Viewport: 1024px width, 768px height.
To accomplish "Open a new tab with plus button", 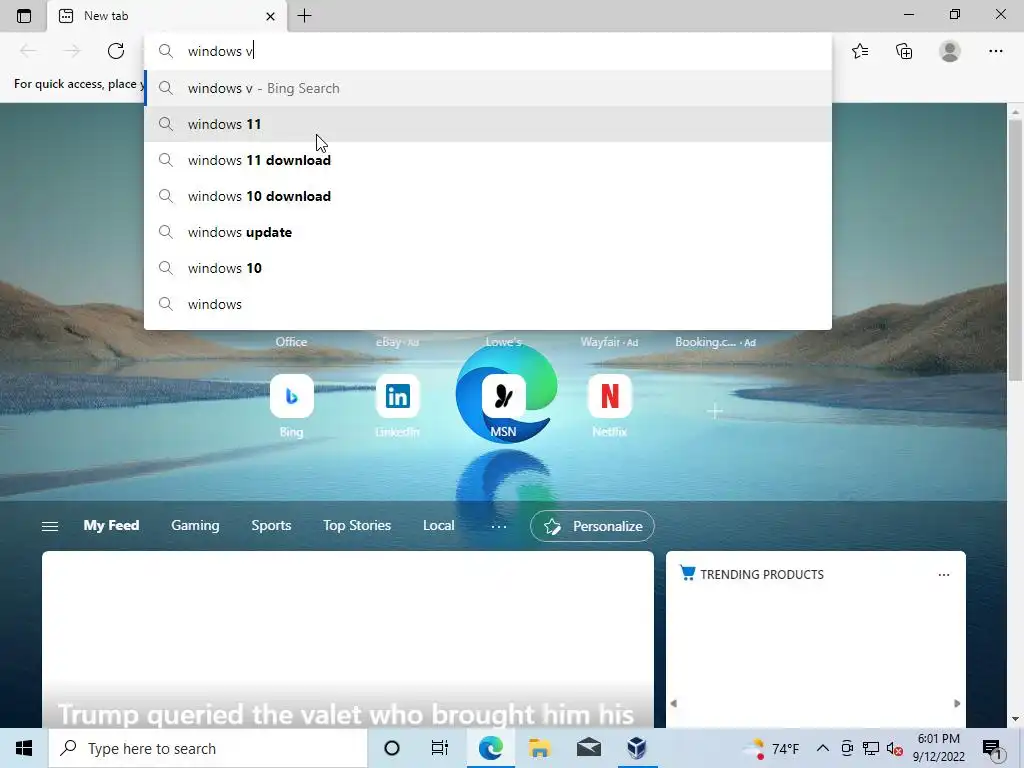I will click(304, 16).
